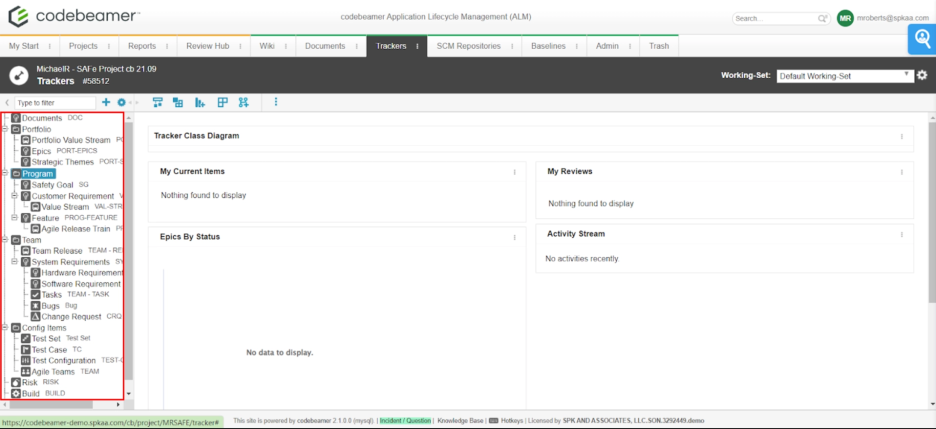Open the Trash tab

coord(659,46)
